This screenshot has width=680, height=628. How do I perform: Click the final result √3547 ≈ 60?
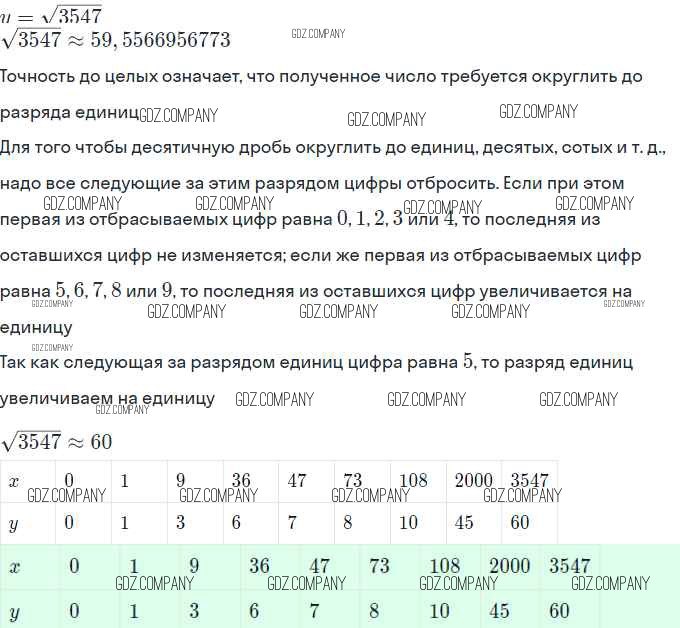[x=57, y=441]
